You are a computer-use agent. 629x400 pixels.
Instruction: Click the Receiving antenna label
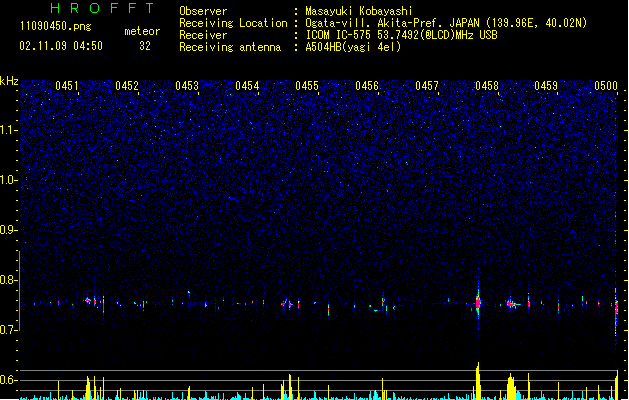(230, 47)
